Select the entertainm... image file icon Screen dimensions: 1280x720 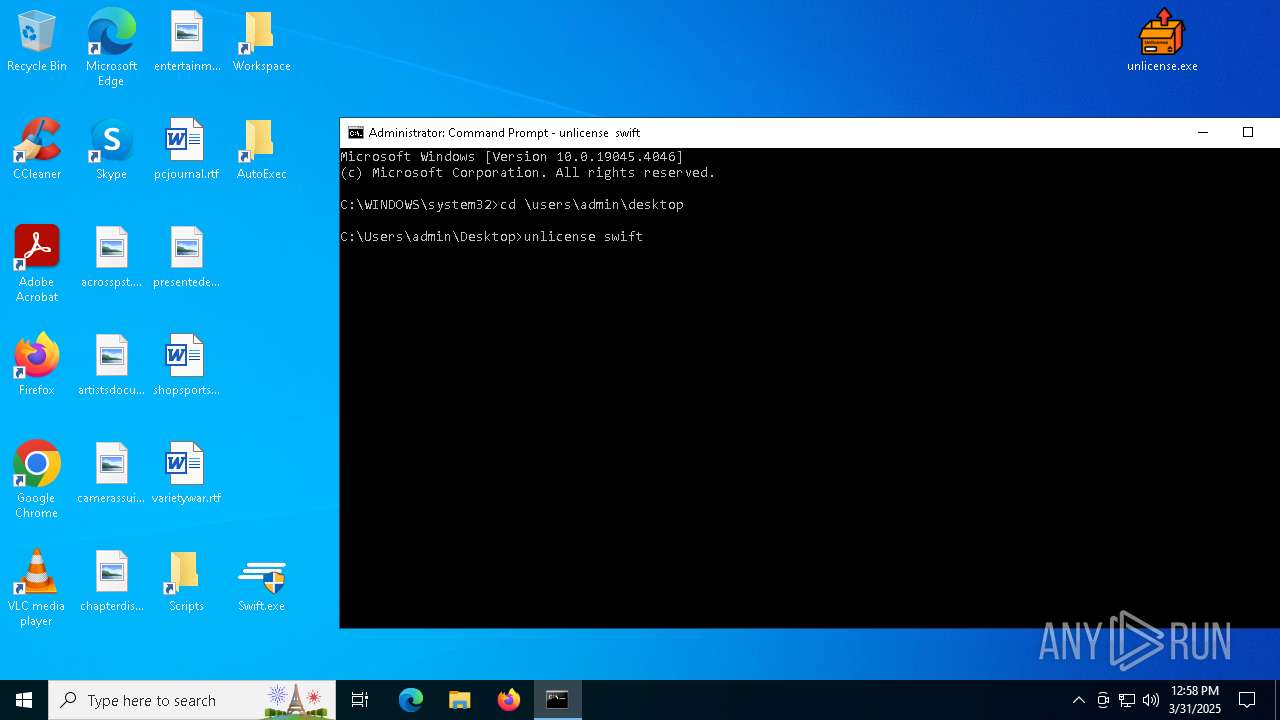click(187, 42)
